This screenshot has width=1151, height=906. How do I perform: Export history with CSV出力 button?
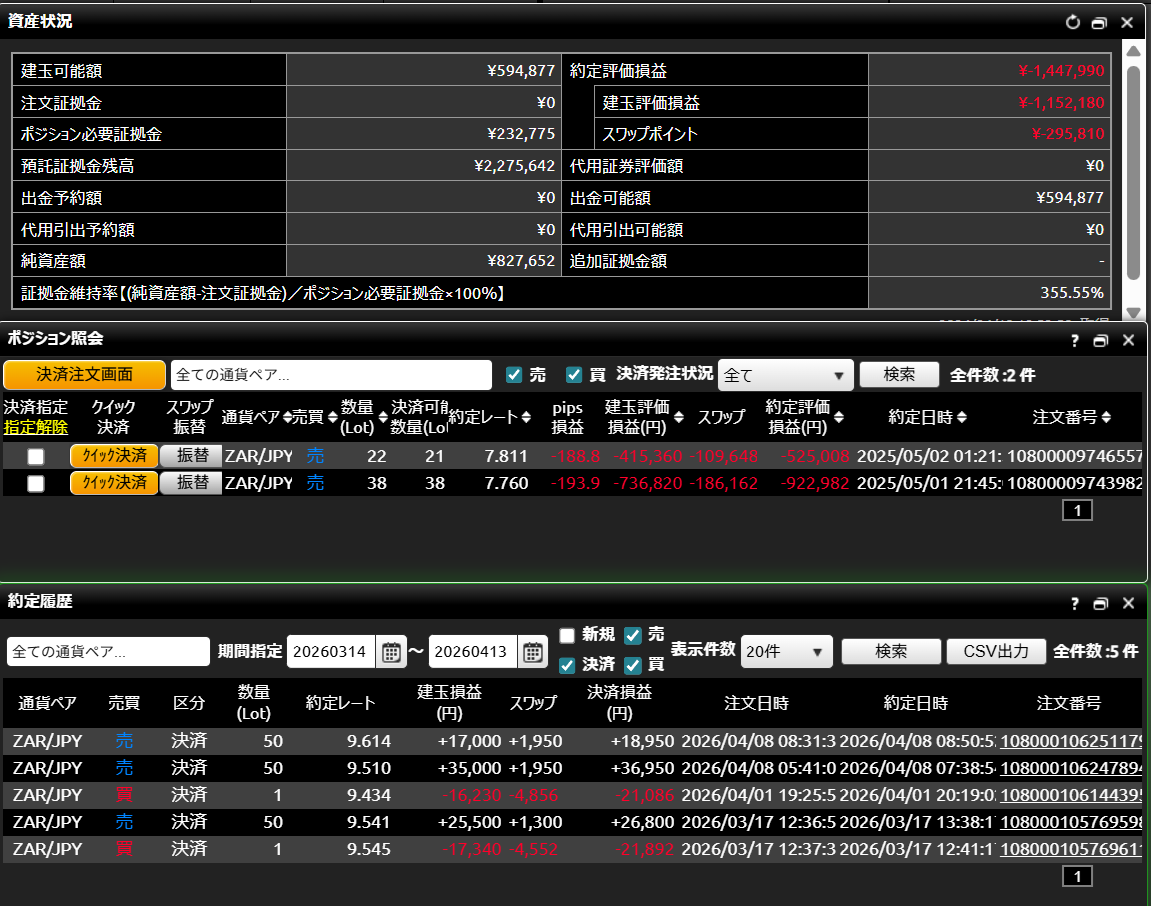(x=995, y=652)
